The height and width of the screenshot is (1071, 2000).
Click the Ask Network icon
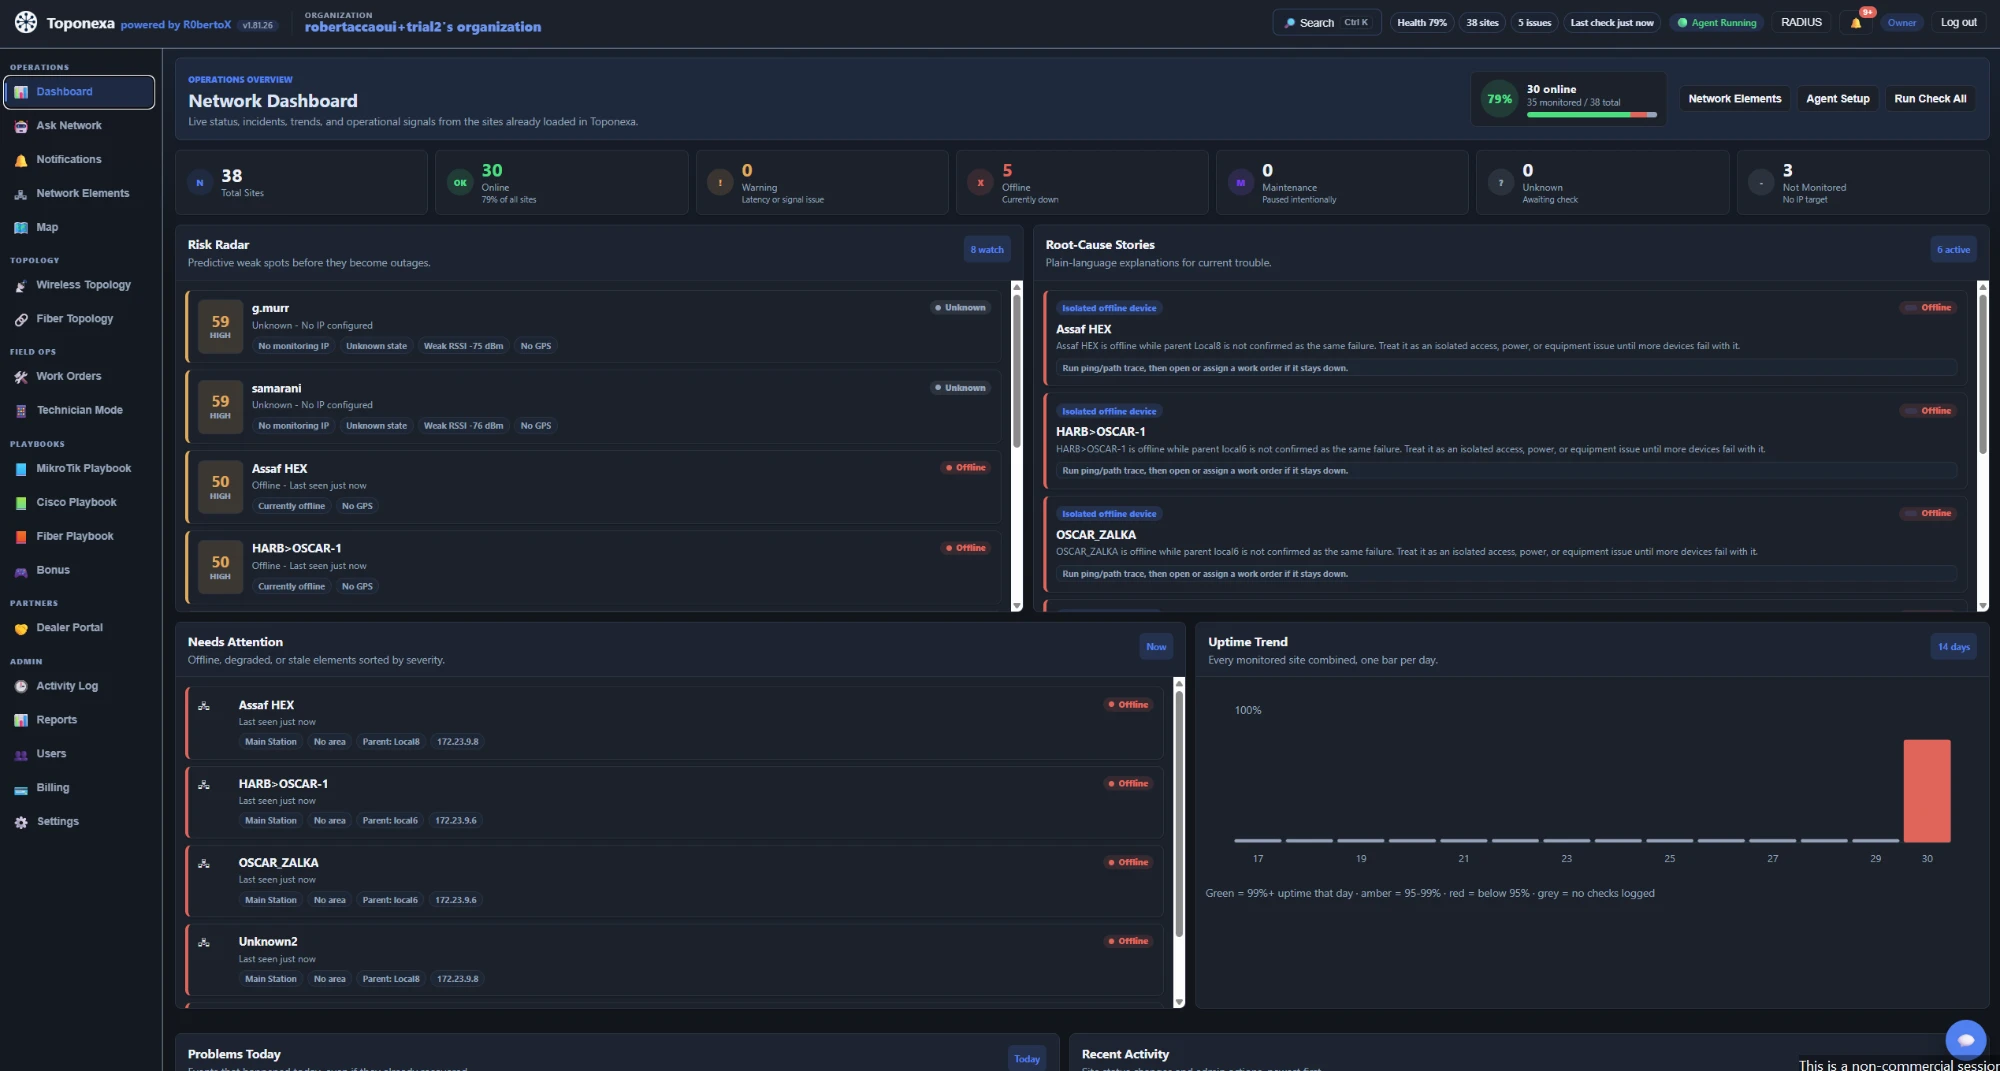[21, 126]
